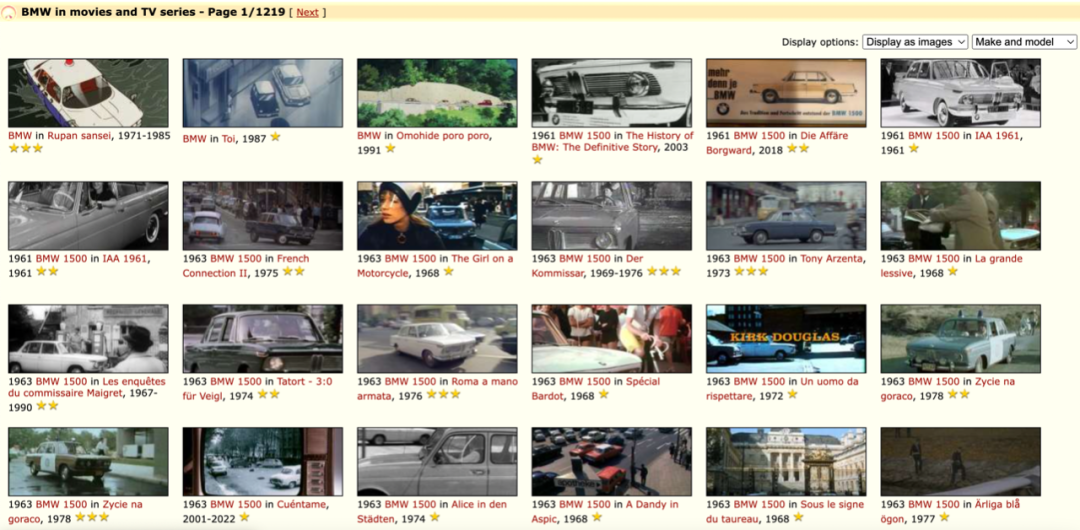The height and width of the screenshot is (530, 1080).
Task: Click the 'French Connection II' title link
Action: pyautogui.click(x=246, y=265)
